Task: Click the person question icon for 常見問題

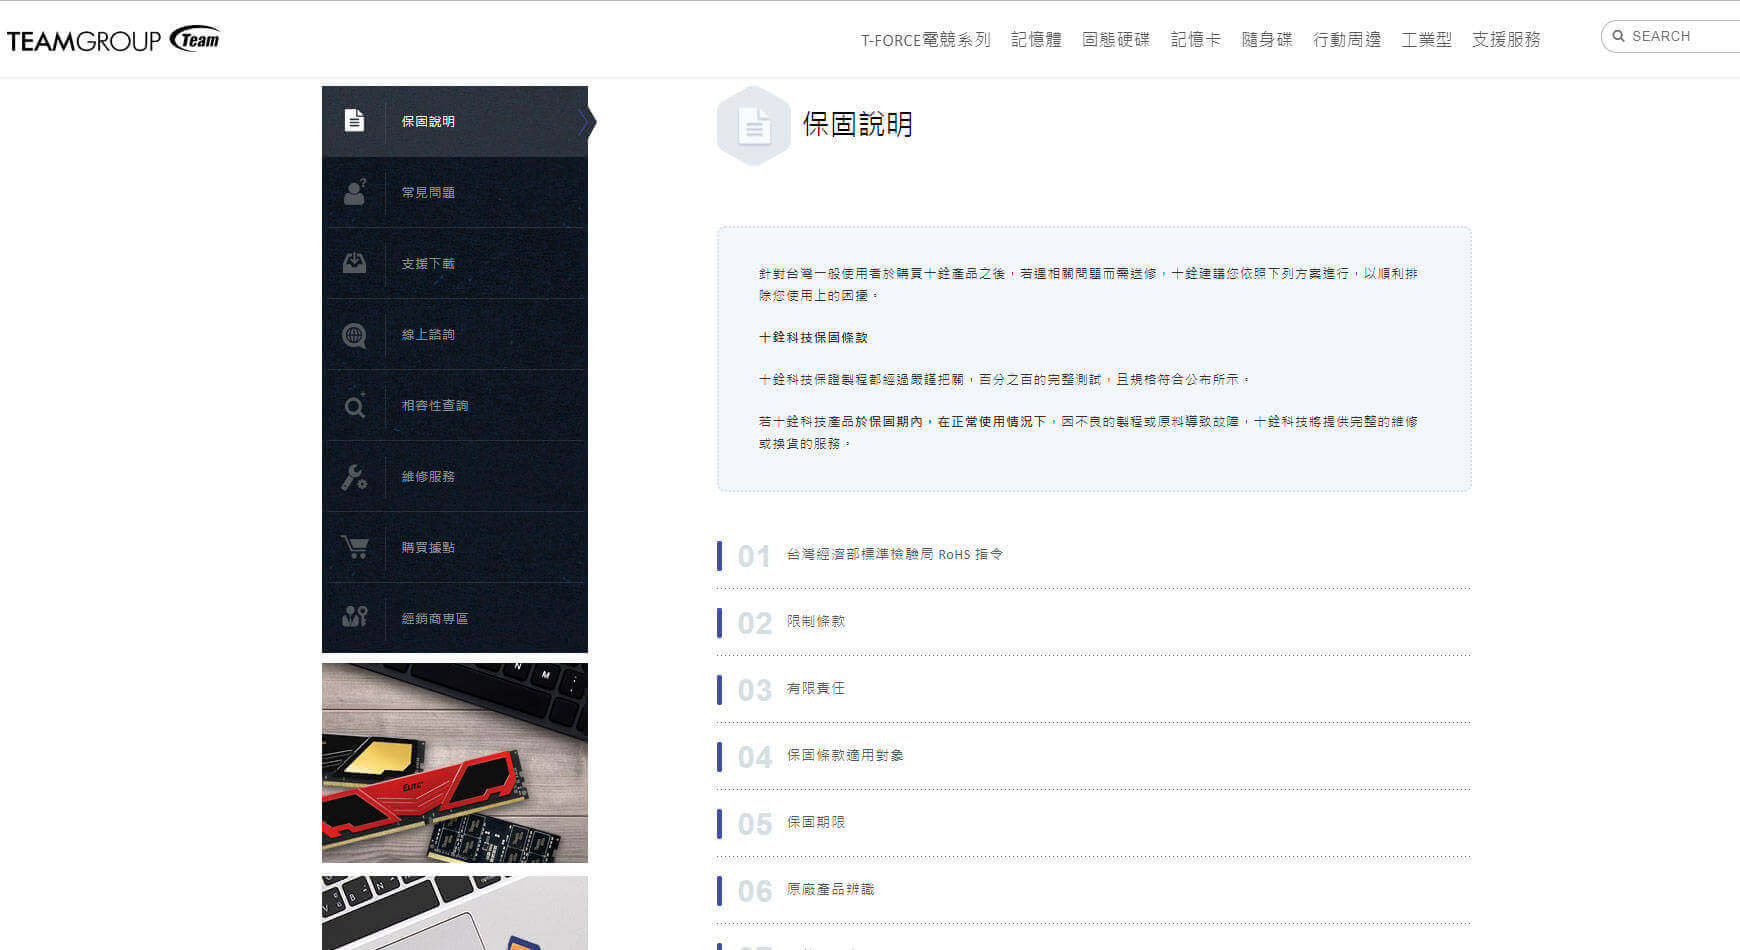Action: [x=354, y=192]
